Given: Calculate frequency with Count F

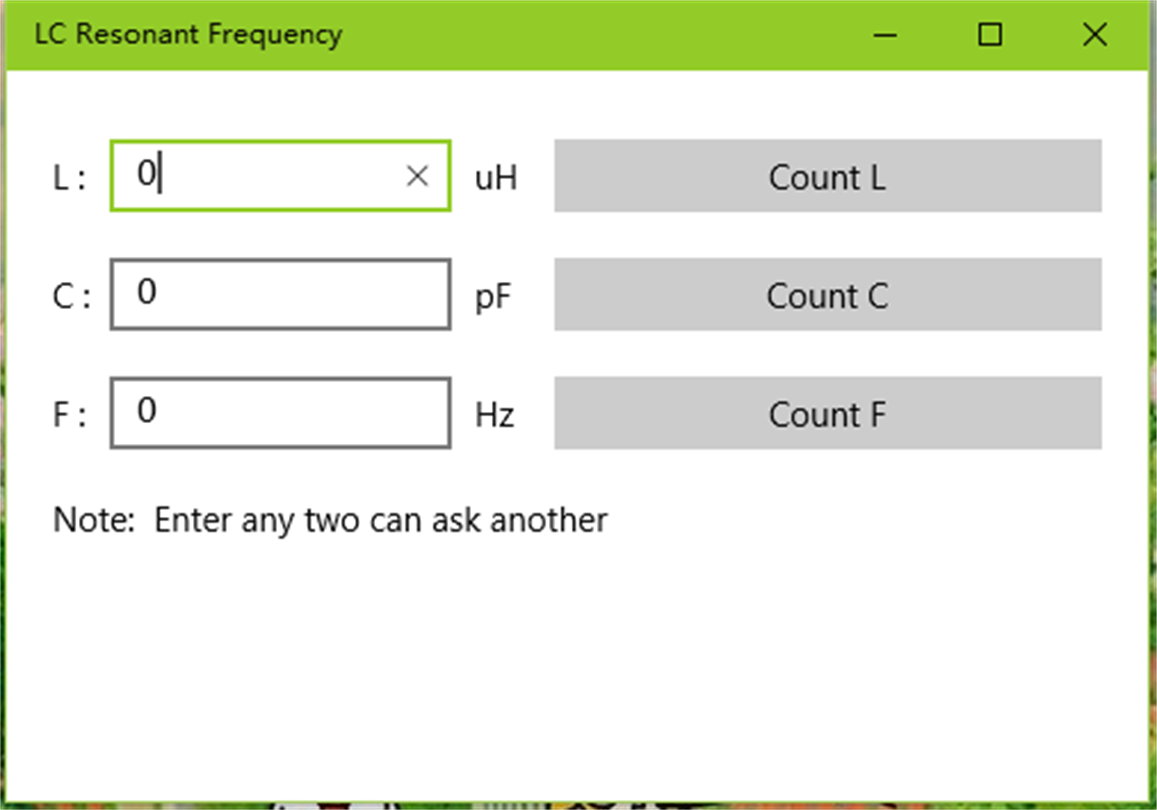Looking at the screenshot, I should [827, 413].
